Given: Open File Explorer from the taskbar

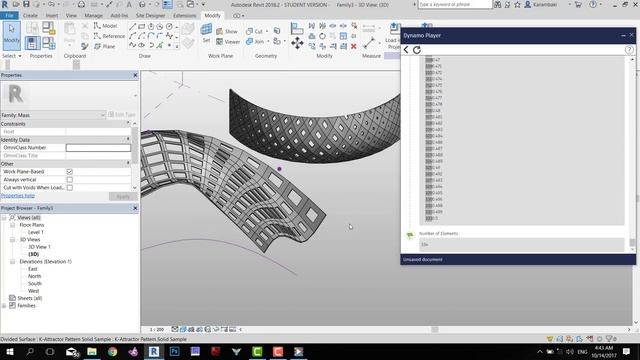Looking at the screenshot, I should click(x=92, y=351).
